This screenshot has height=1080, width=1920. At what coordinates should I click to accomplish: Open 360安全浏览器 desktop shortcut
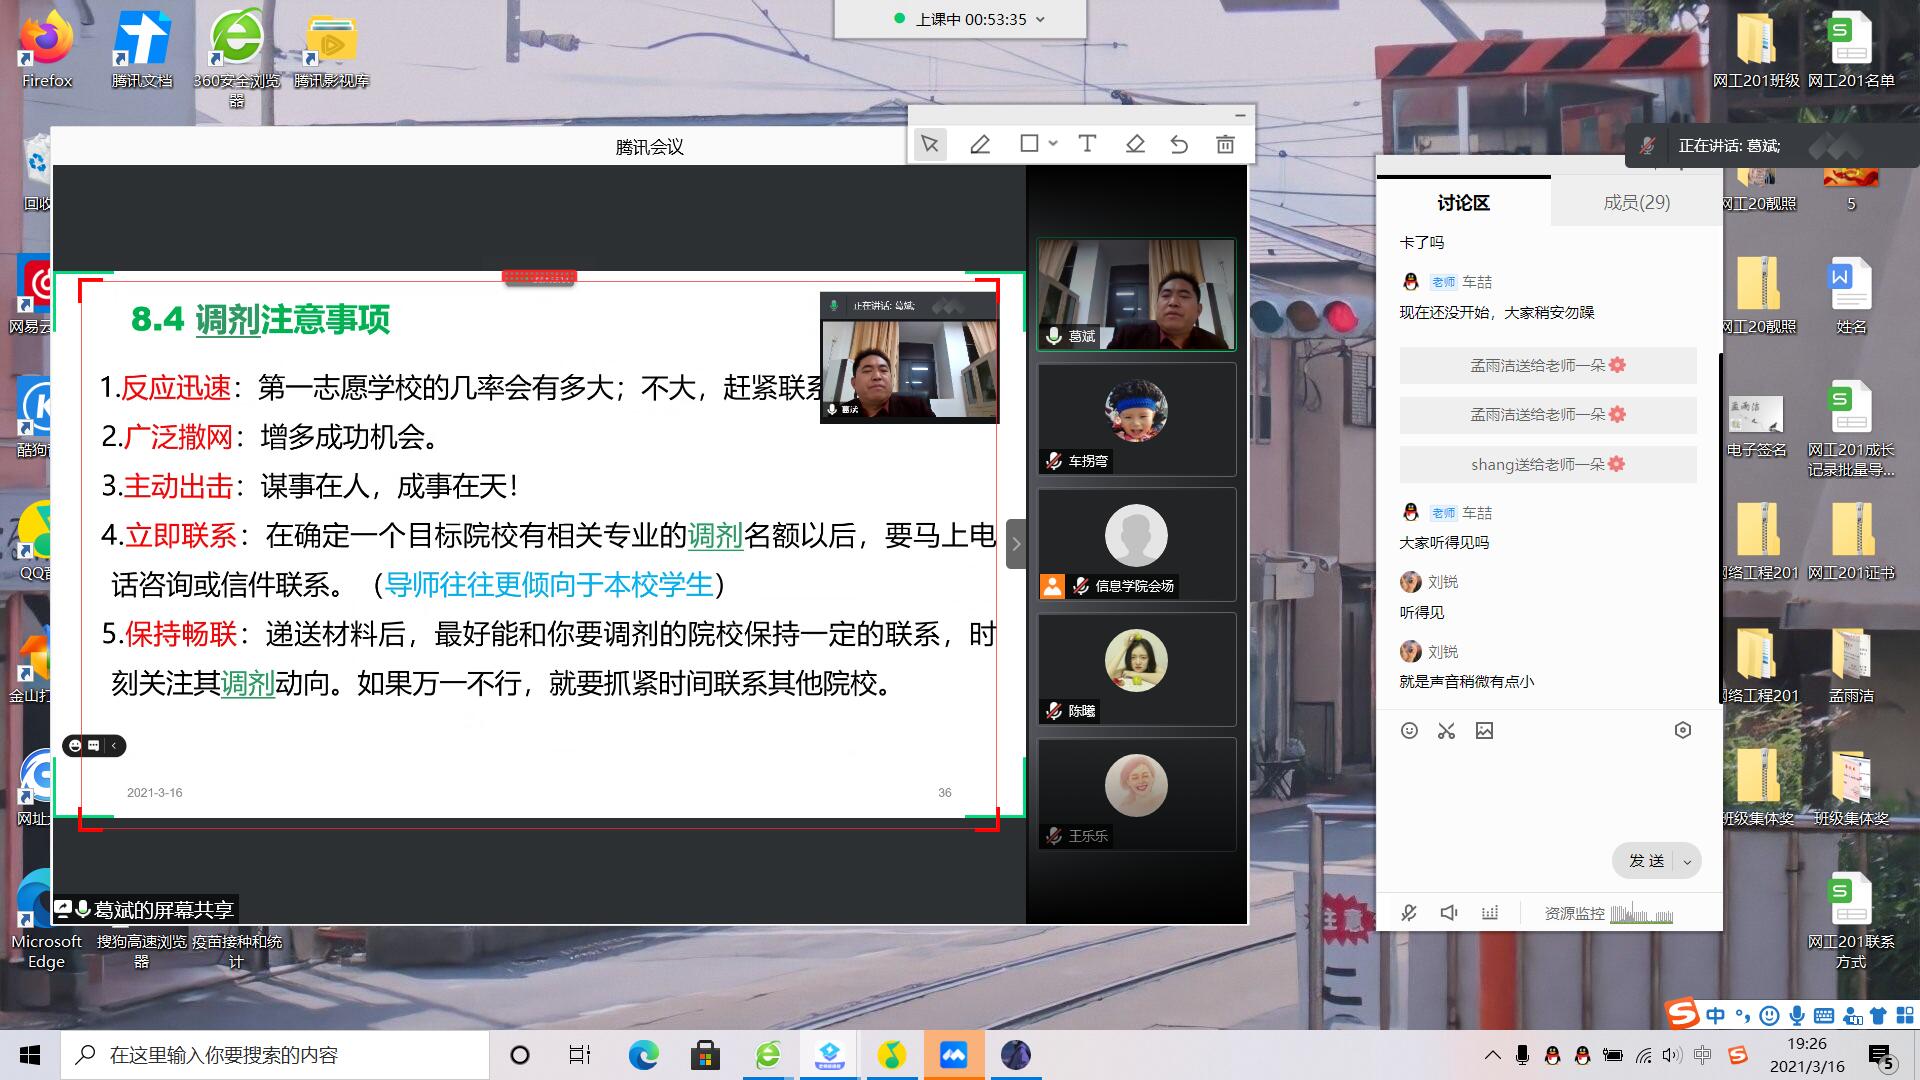coord(237,58)
